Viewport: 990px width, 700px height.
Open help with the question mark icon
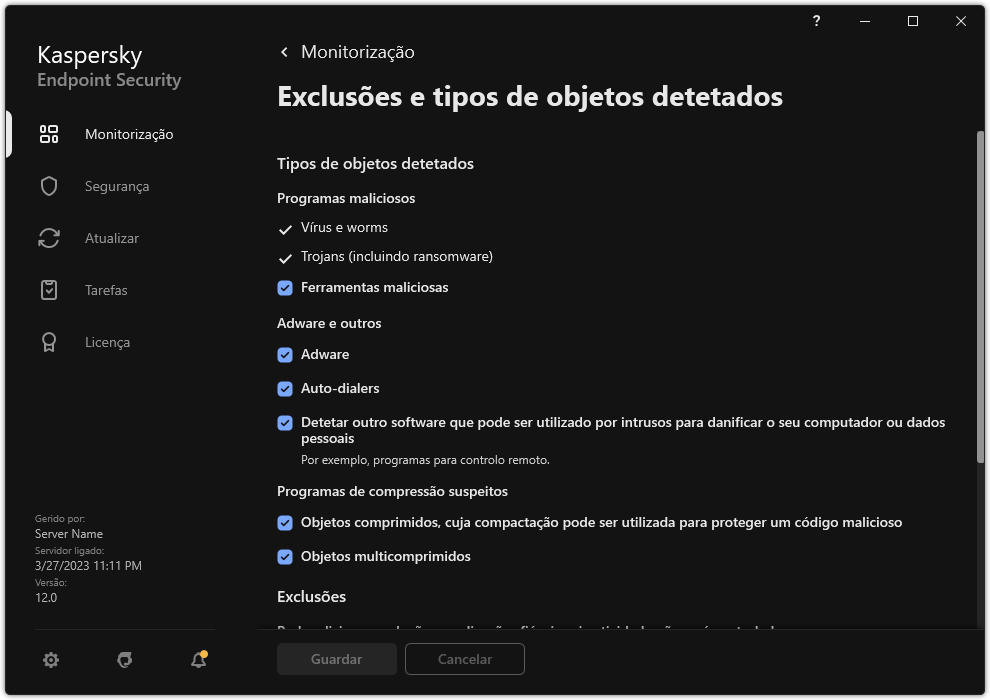click(x=816, y=21)
